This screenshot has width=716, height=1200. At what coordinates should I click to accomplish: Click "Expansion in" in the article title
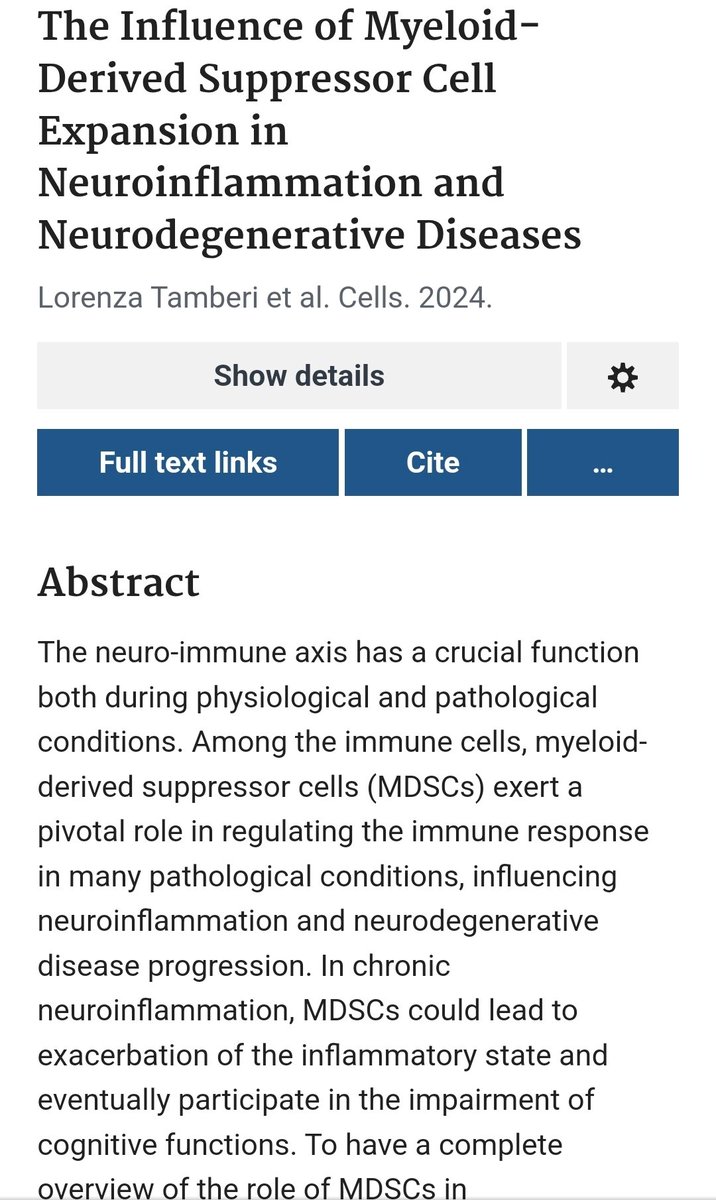[162, 131]
